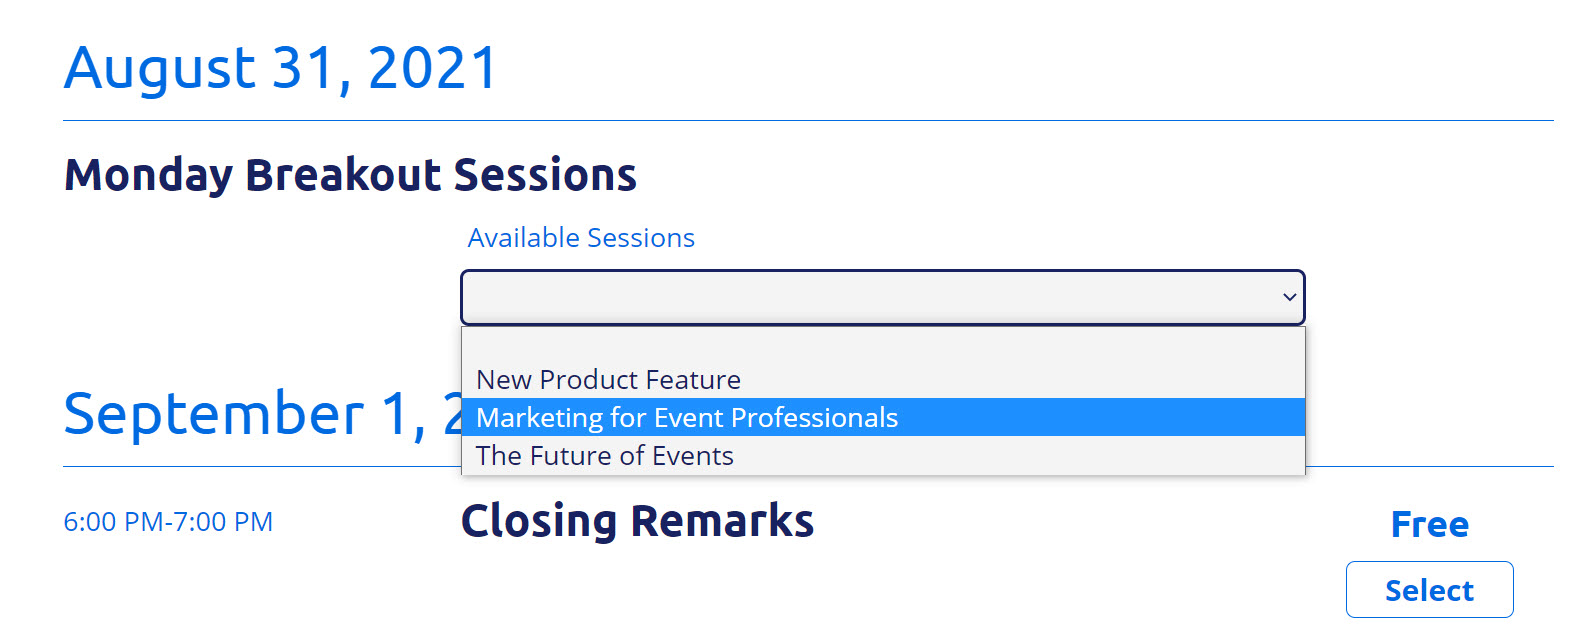The height and width of the screenshot is (643, 1578).
Task: Select the highlighted Marketing session entry
Action: click(686, 417)
